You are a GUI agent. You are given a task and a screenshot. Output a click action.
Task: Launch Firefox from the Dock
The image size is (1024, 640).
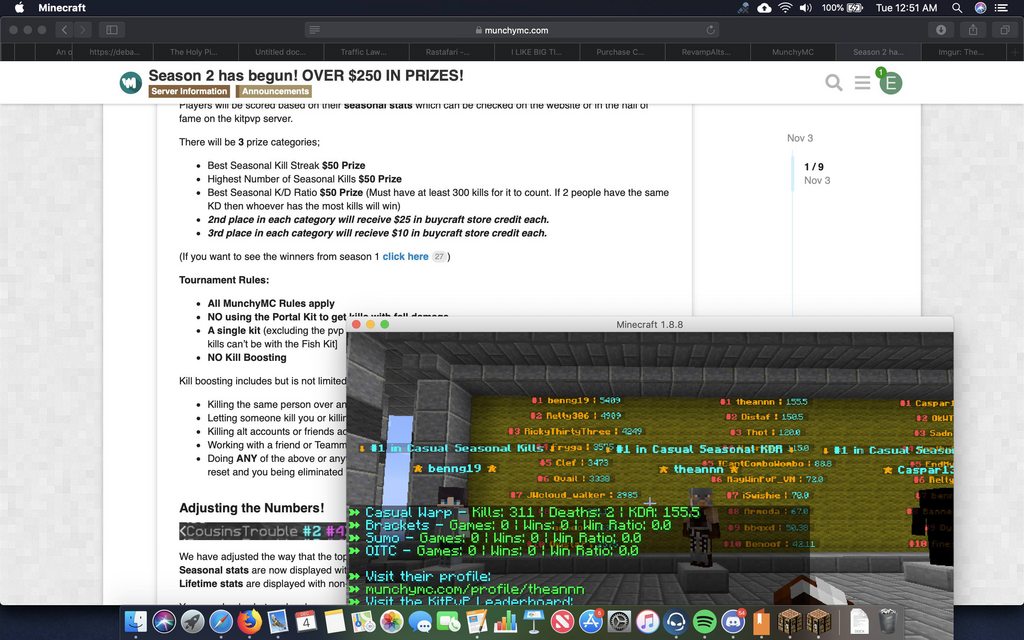point(249,621)
